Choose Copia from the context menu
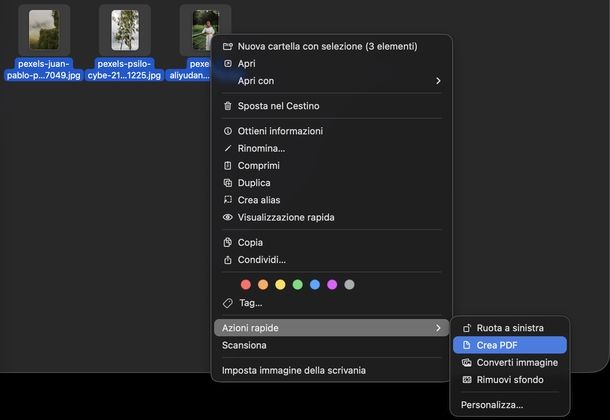610x420 pixels. pos(331,242)
